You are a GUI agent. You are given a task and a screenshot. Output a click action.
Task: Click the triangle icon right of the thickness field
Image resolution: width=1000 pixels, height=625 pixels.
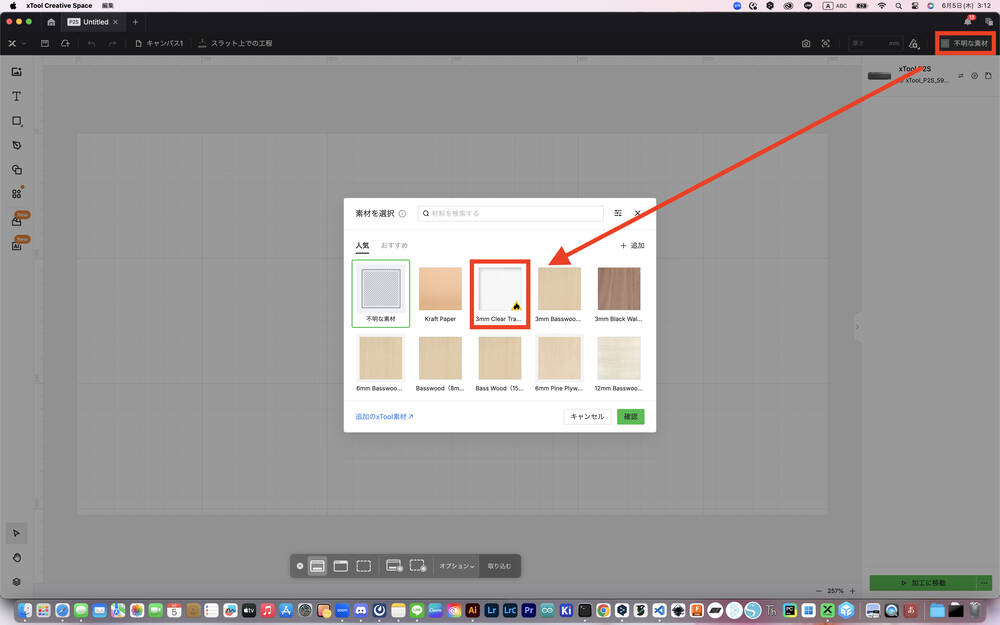tap(914, 43)
